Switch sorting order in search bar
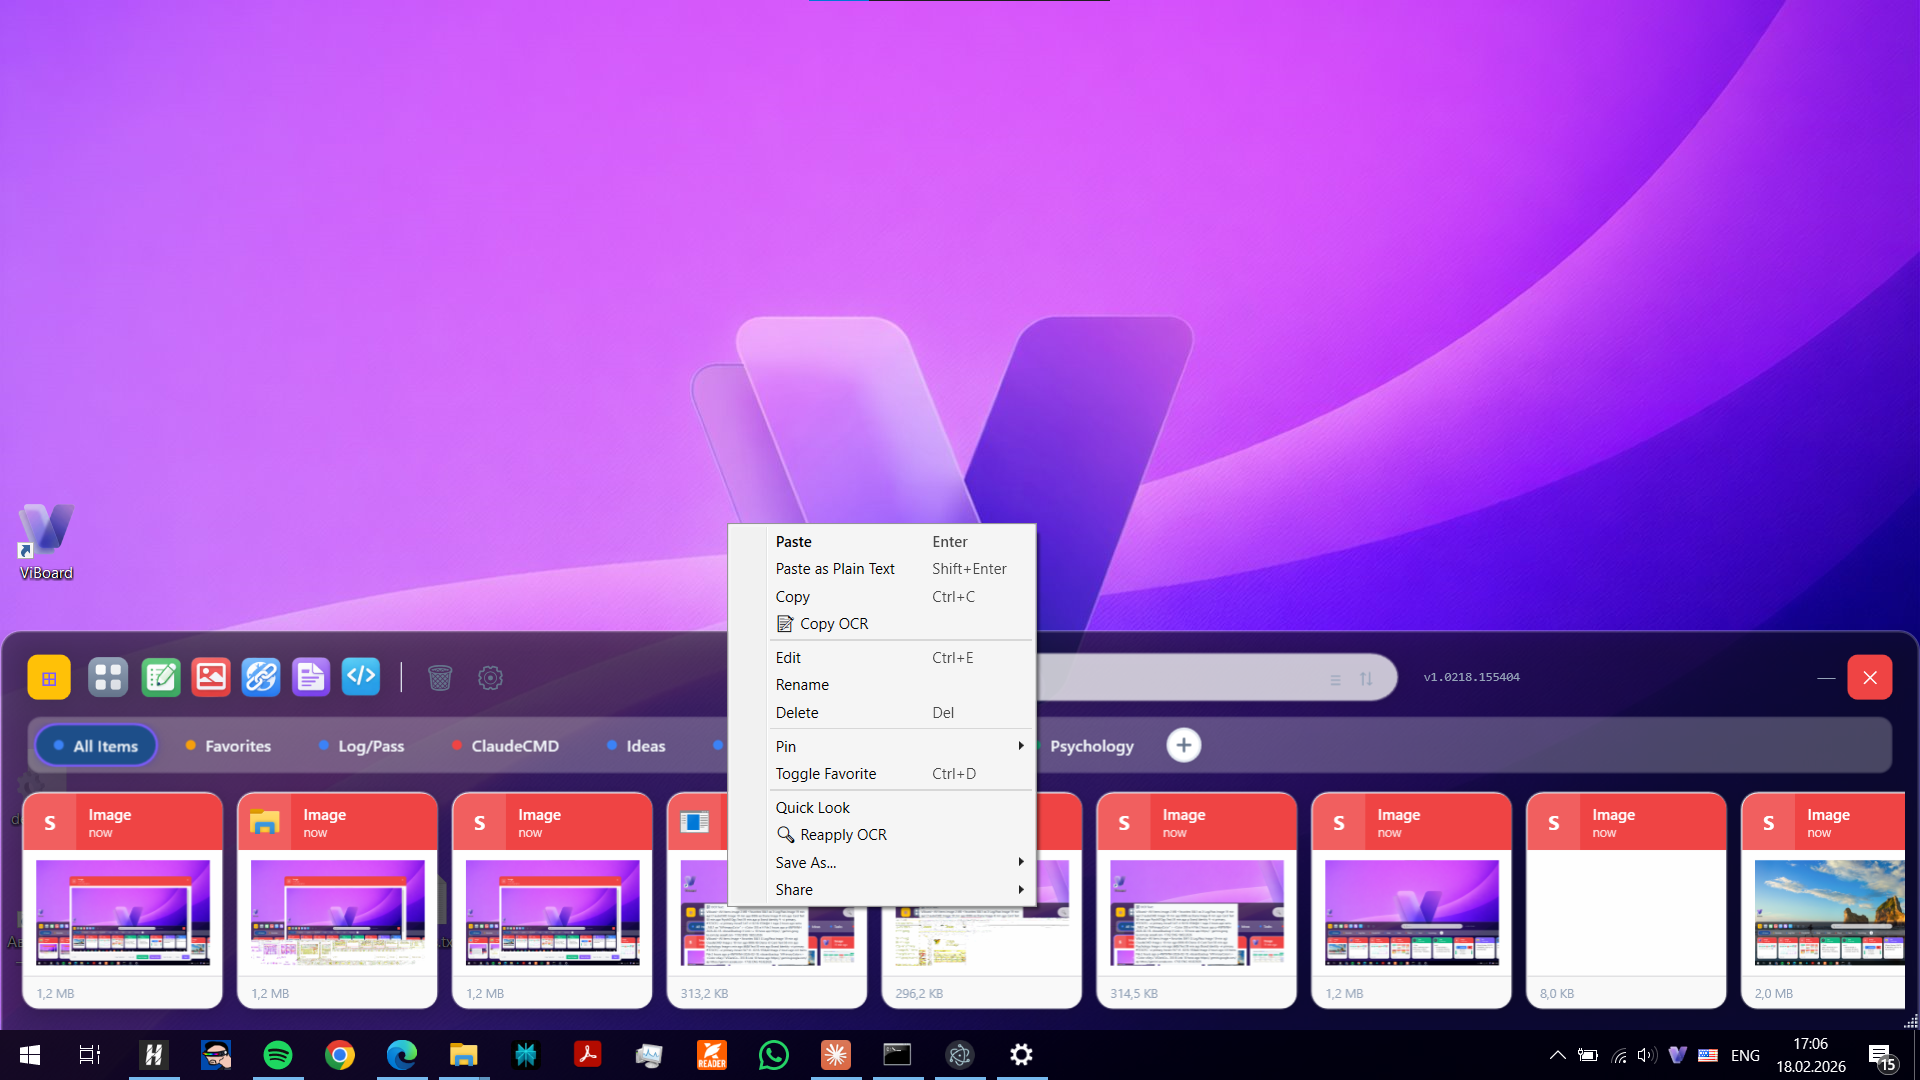The width and height of the screenshot is (1920, 1080). 1366,678
